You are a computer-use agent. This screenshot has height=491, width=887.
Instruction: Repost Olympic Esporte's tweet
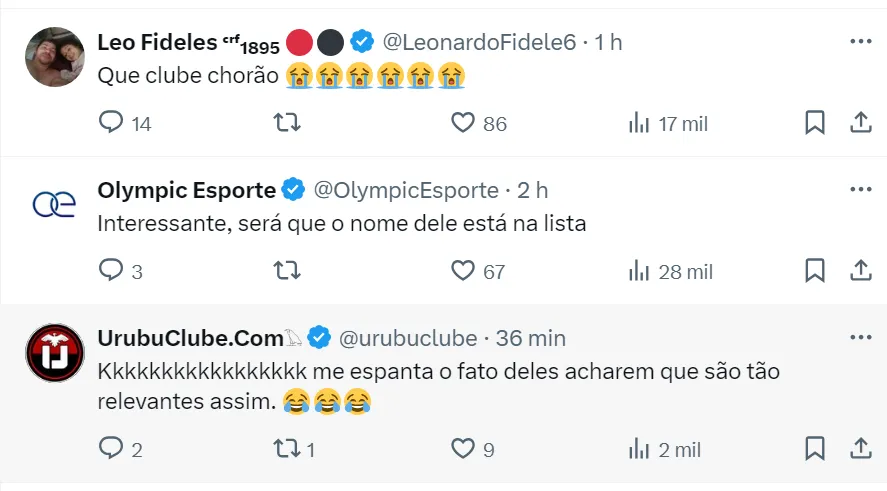286,271
